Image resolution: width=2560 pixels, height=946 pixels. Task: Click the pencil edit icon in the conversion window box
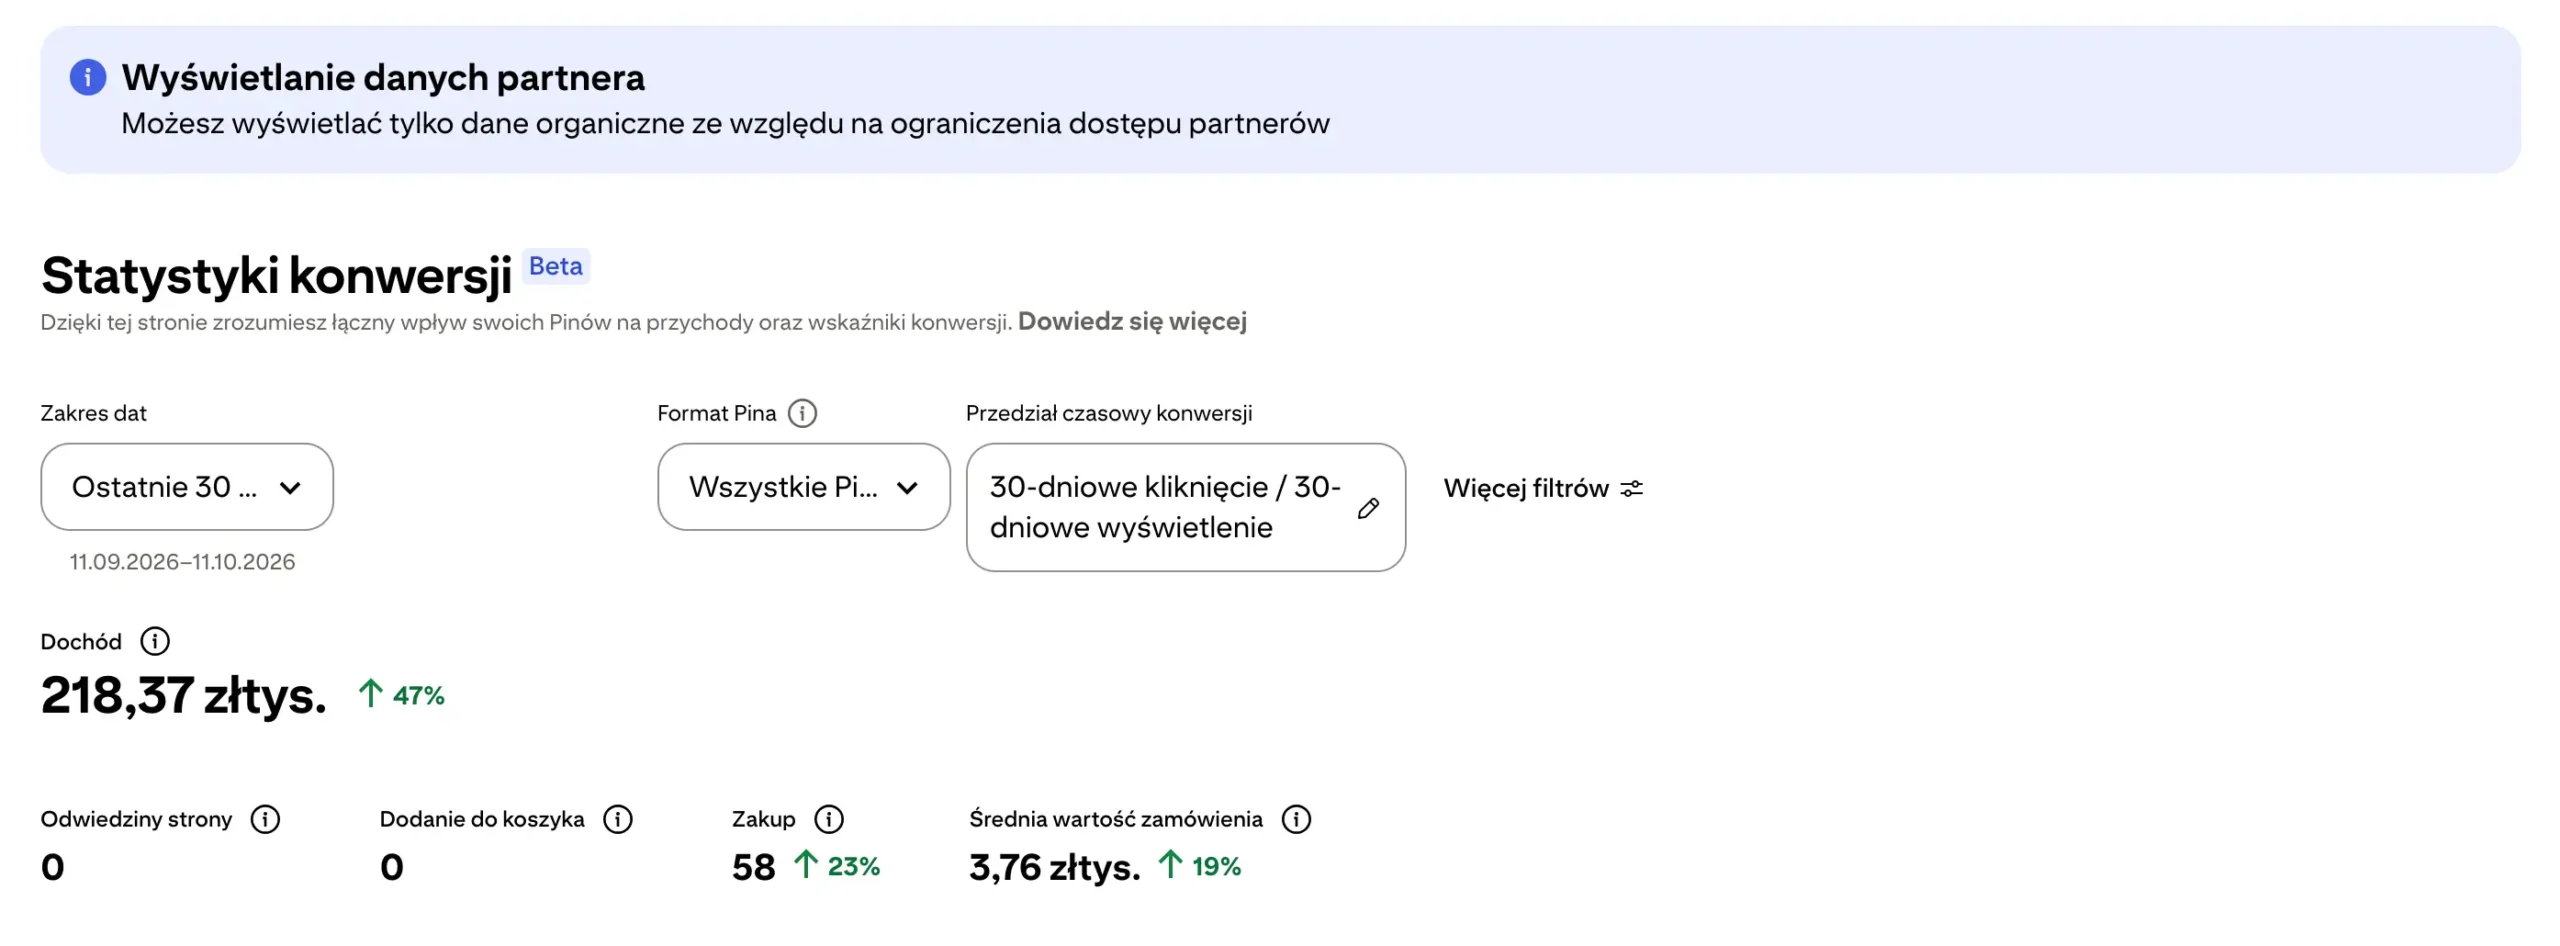coord(1369,508)
